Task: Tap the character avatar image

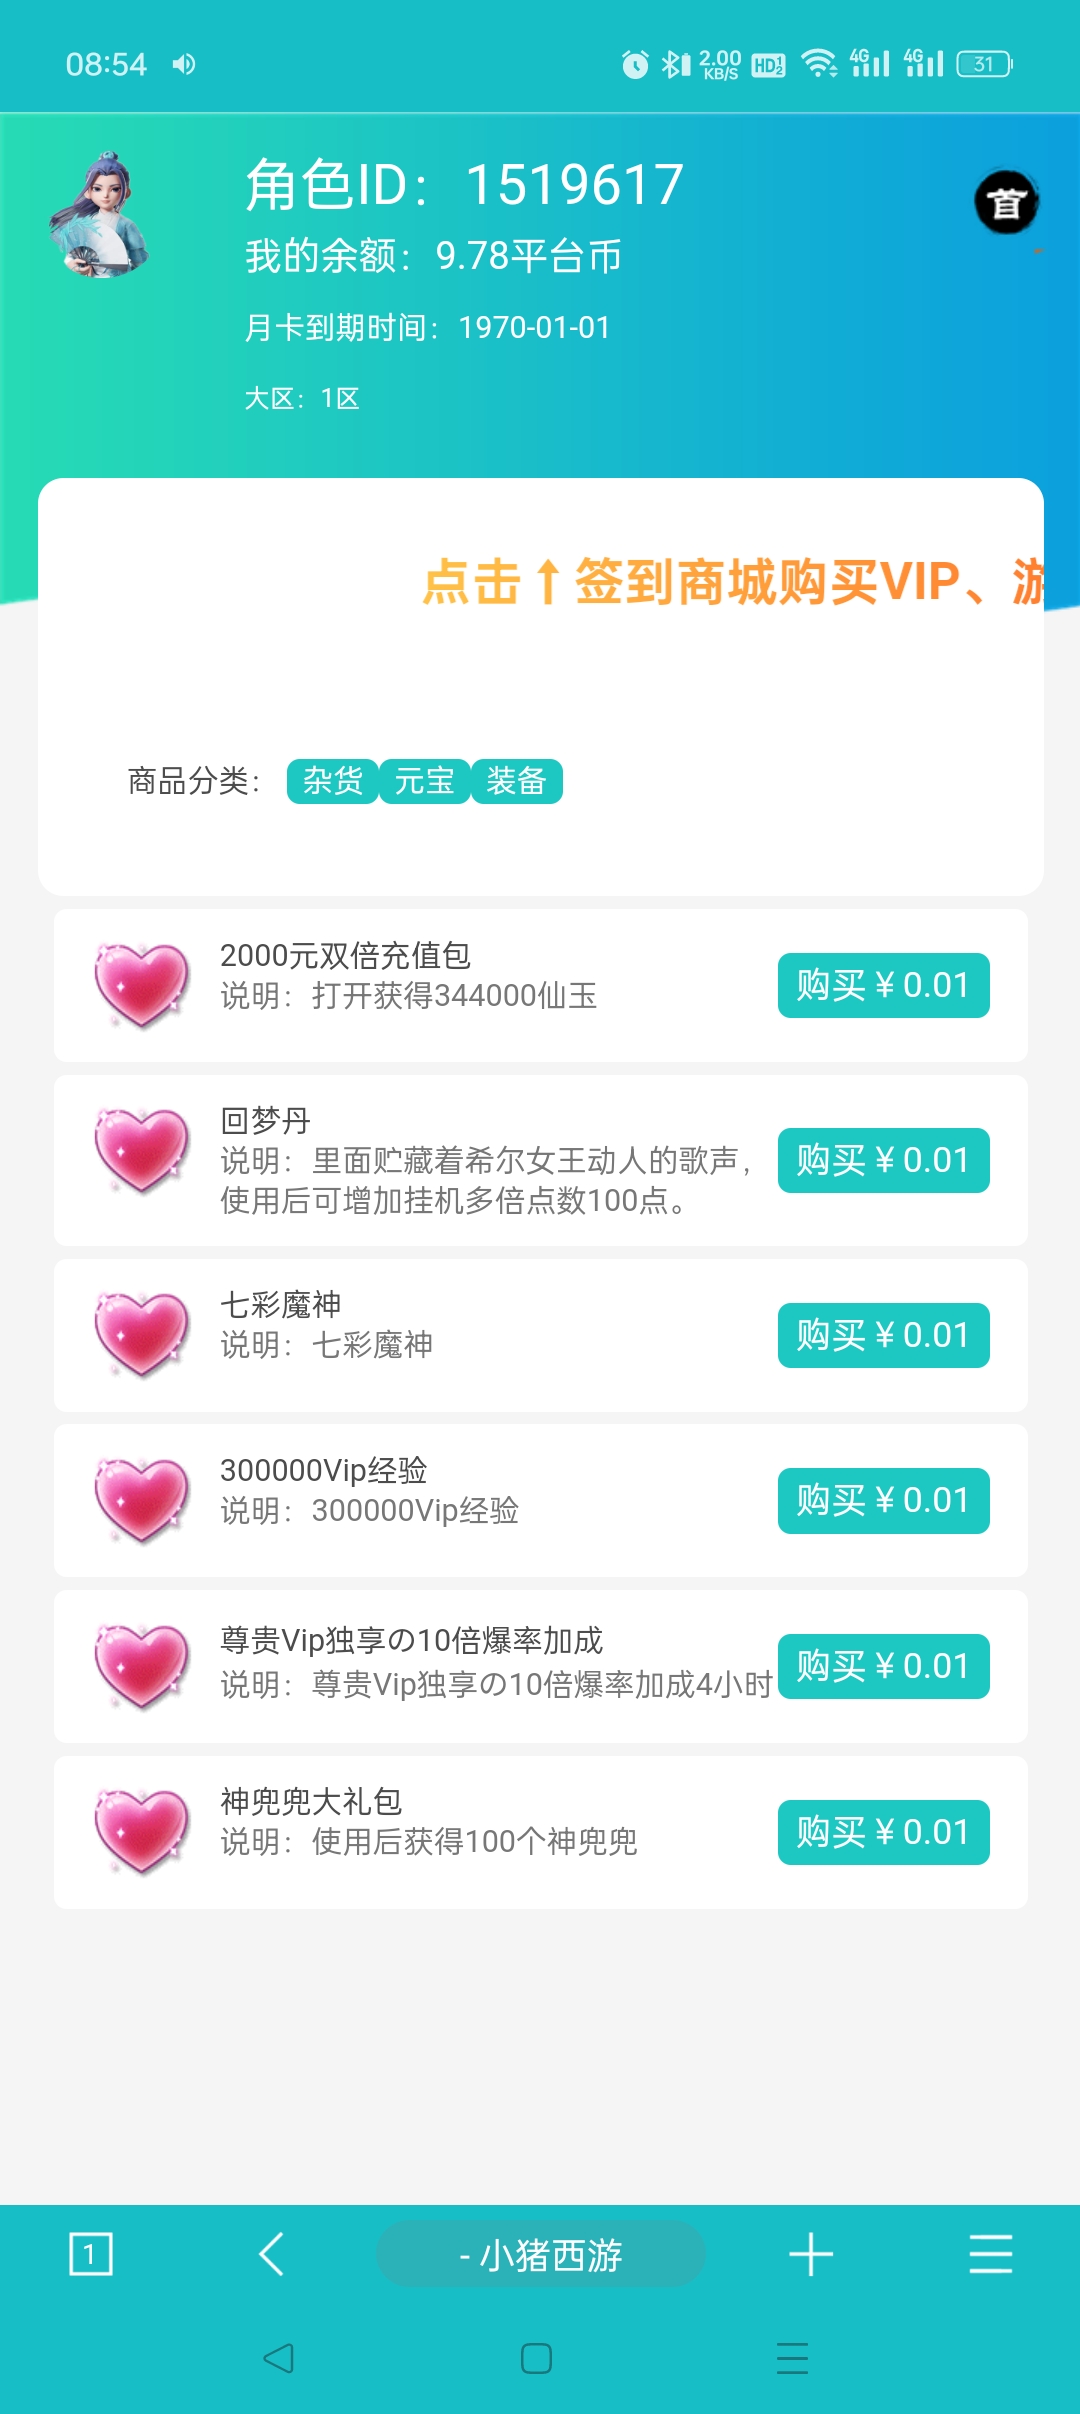Action: pos(100,214)
